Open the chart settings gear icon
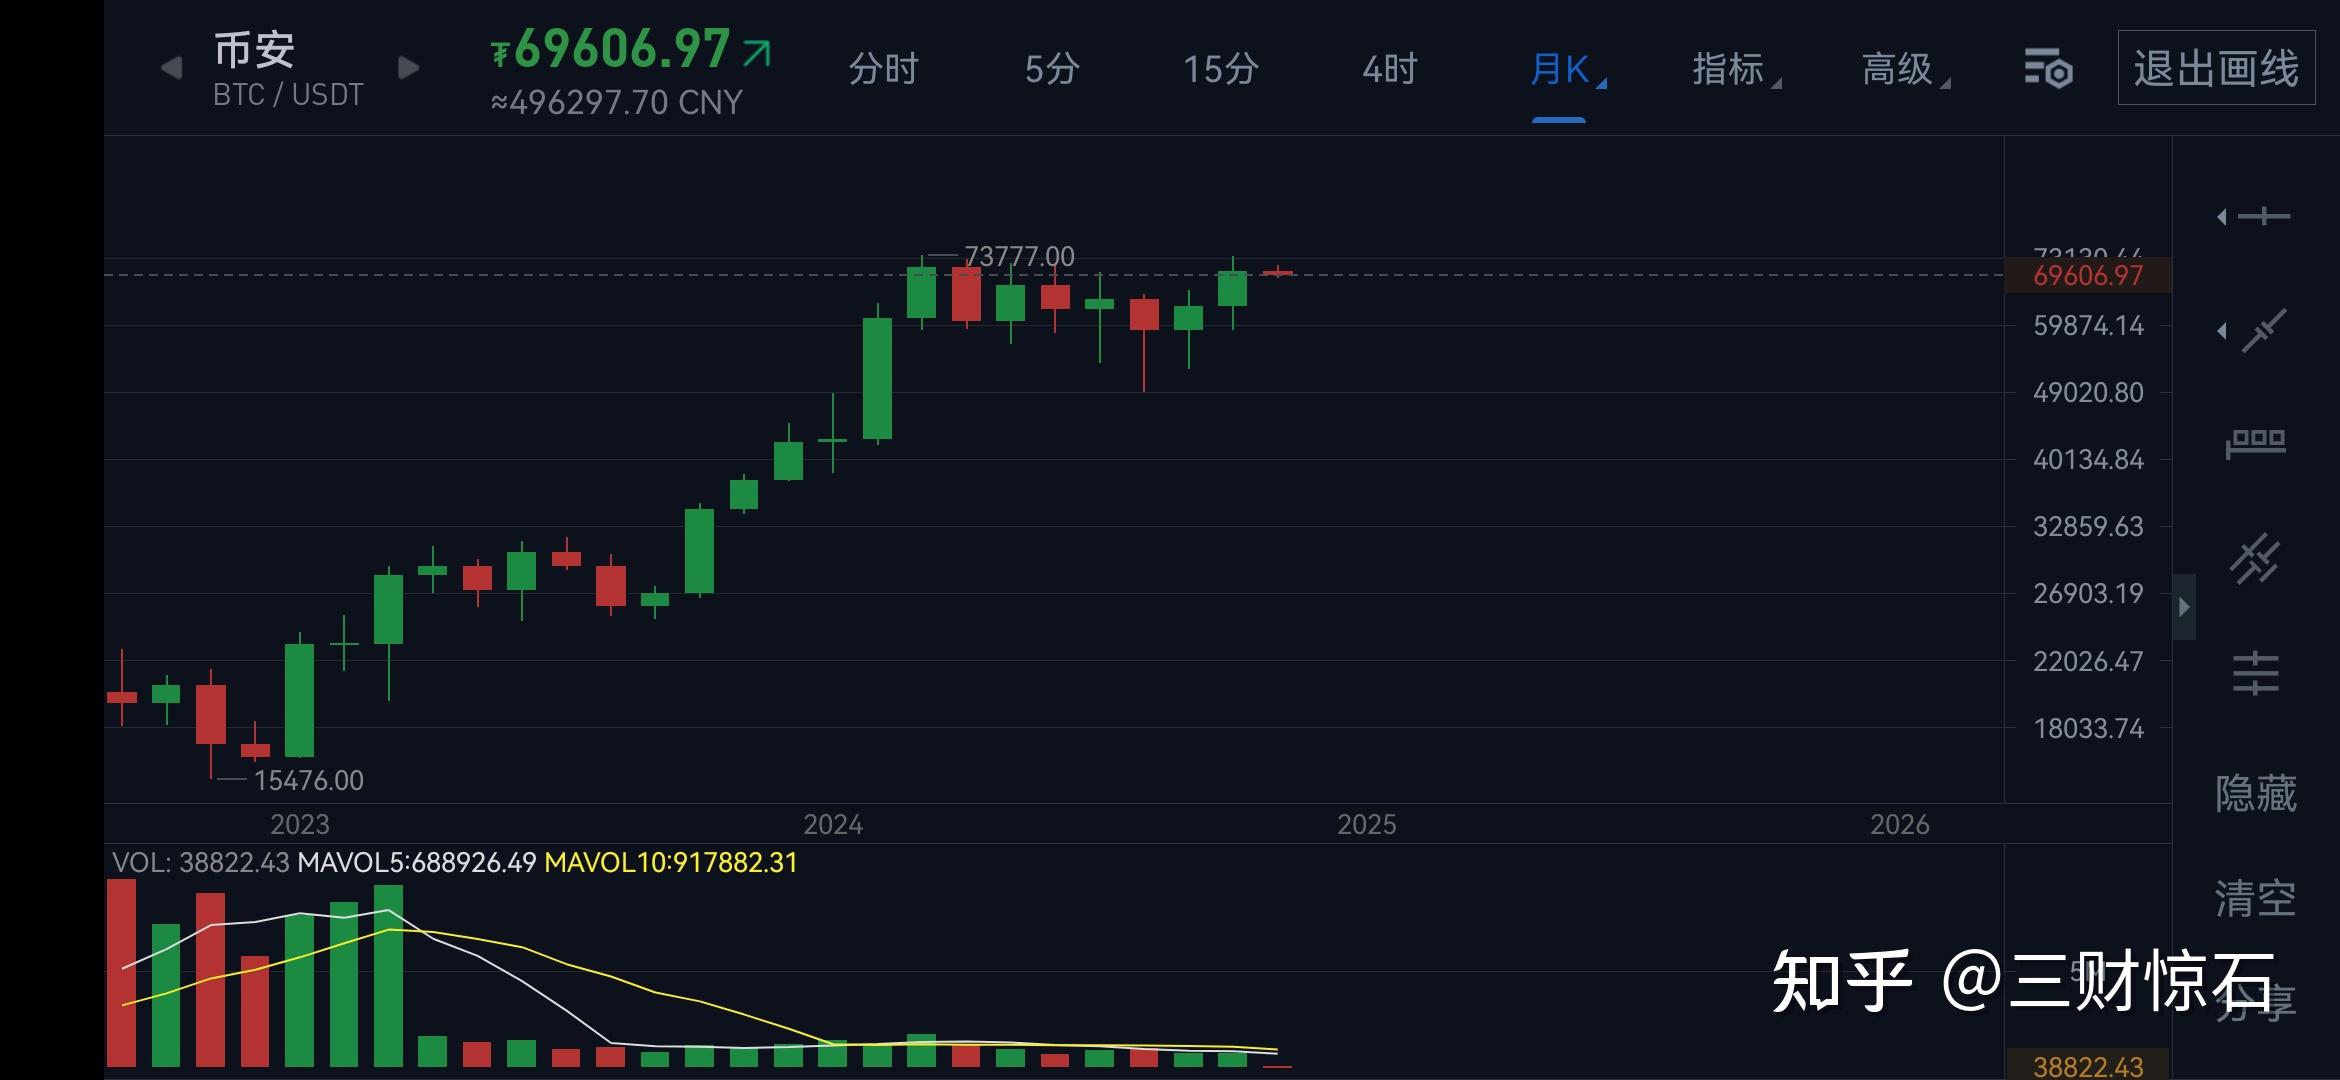Screen dimensions: 2340x1080 [2051, 68]
